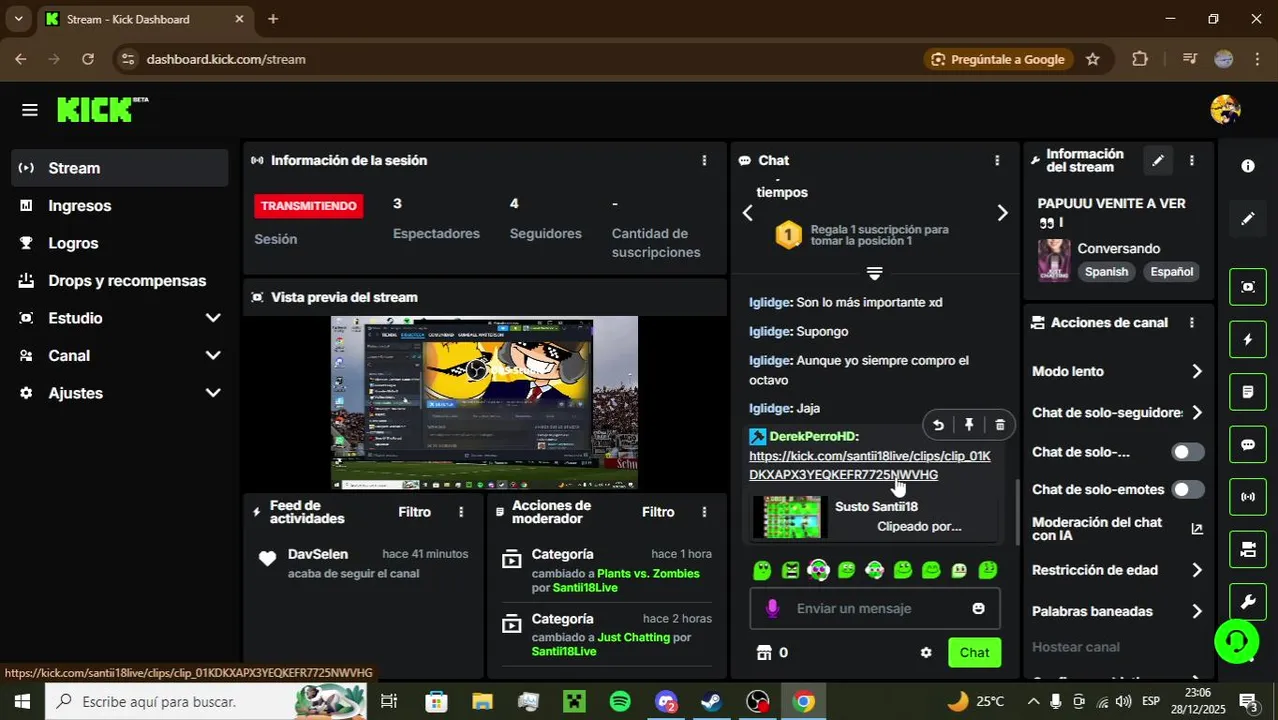This screenshot has width=1278, height=720.
Task: Open Moderación del chat con IA
Action: 1118,529
